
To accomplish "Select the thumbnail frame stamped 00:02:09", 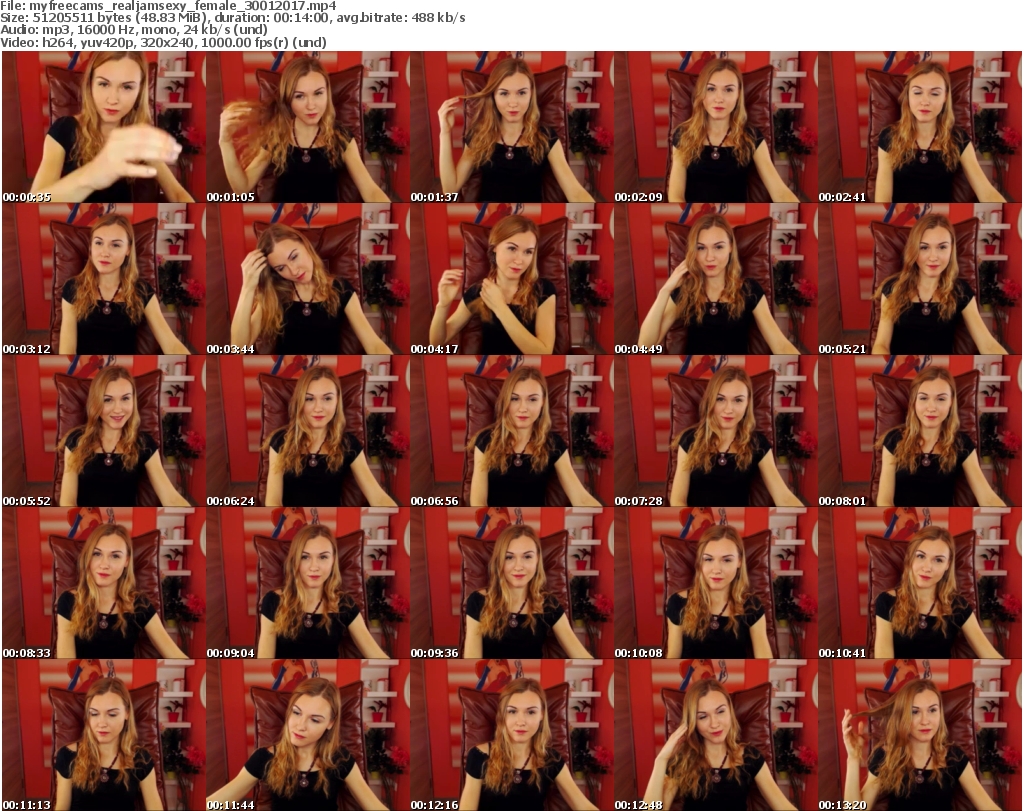I will [x=715, y=127].
